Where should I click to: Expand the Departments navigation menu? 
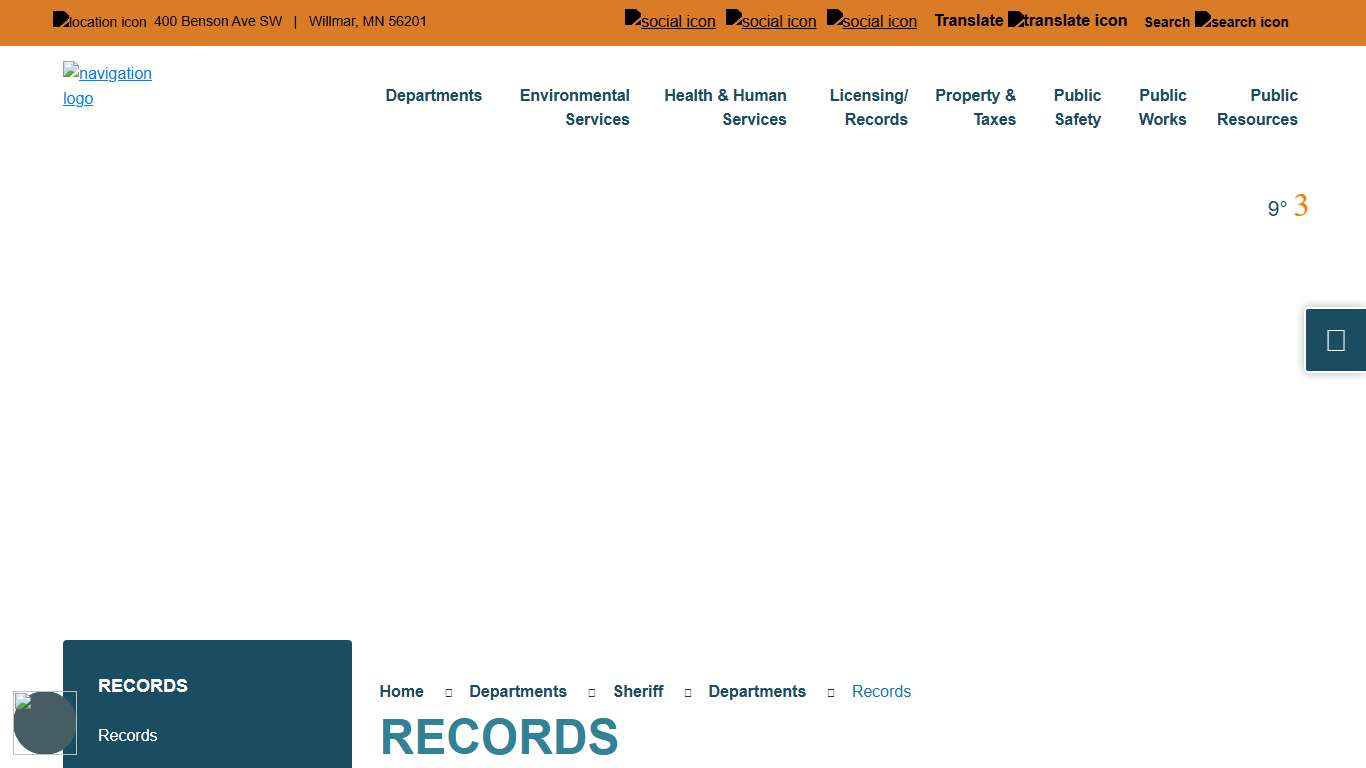(x=433, y=96)
